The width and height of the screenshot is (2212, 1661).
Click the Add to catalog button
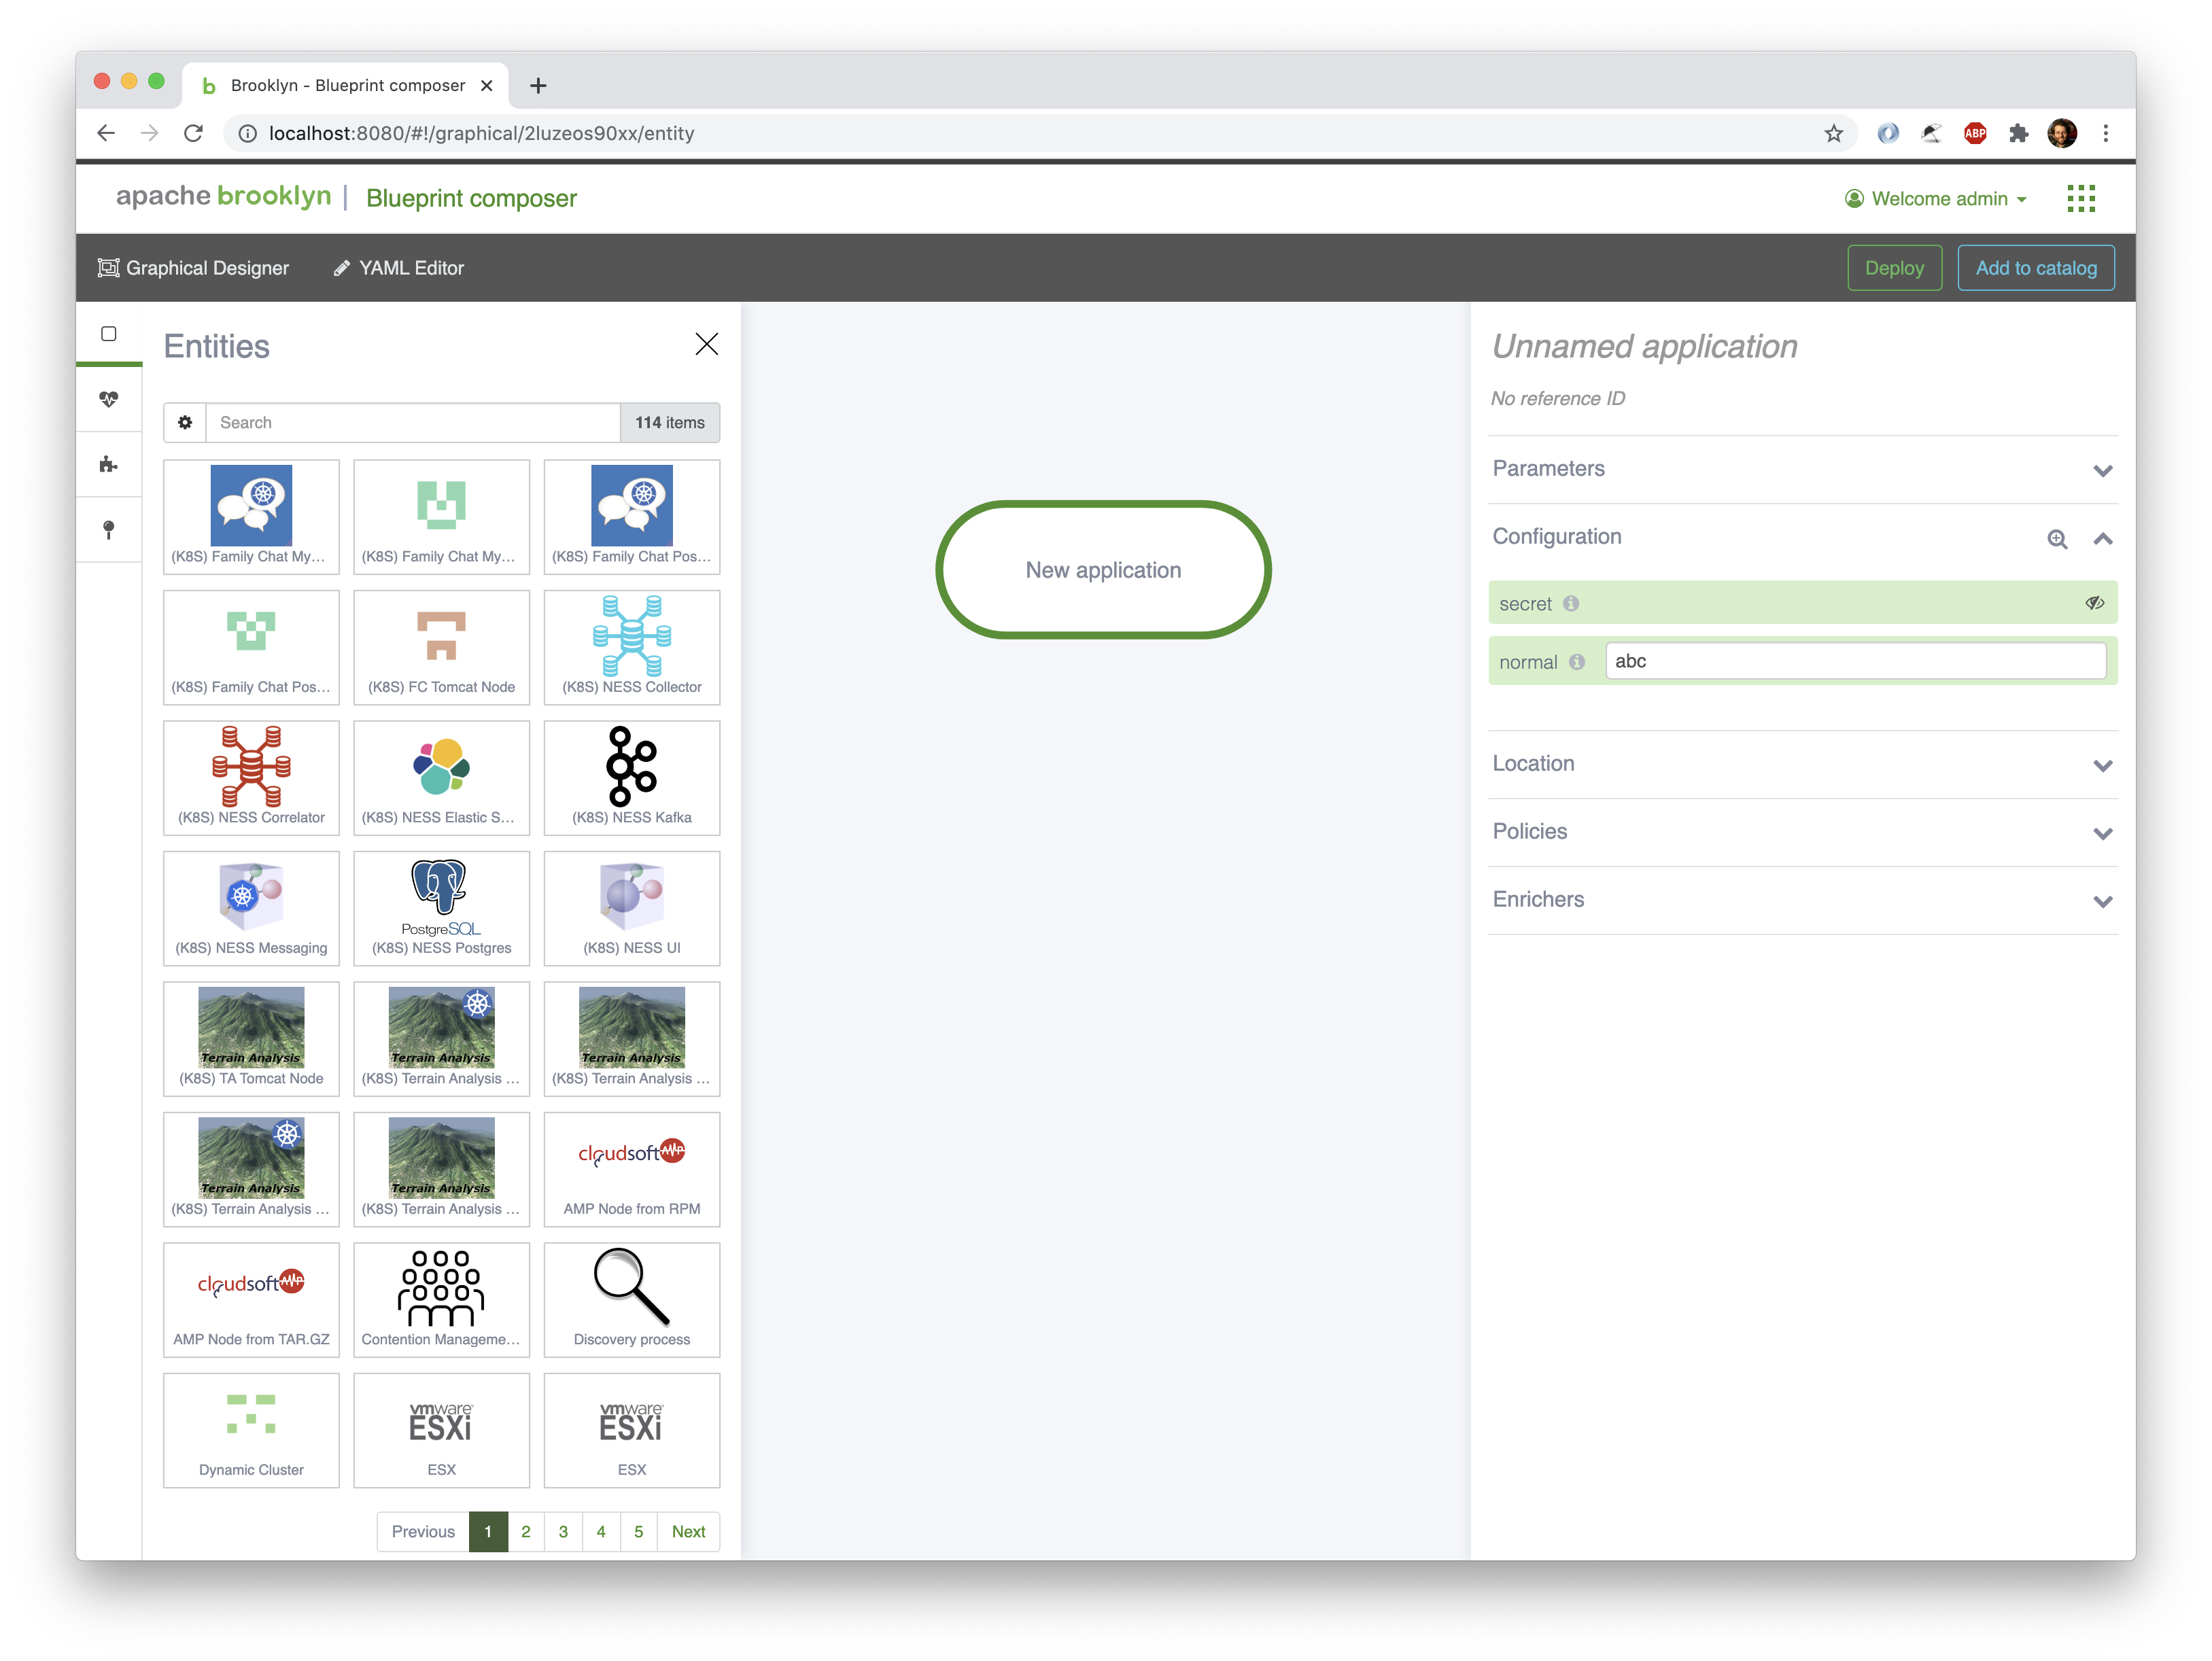coord(2035,268)
